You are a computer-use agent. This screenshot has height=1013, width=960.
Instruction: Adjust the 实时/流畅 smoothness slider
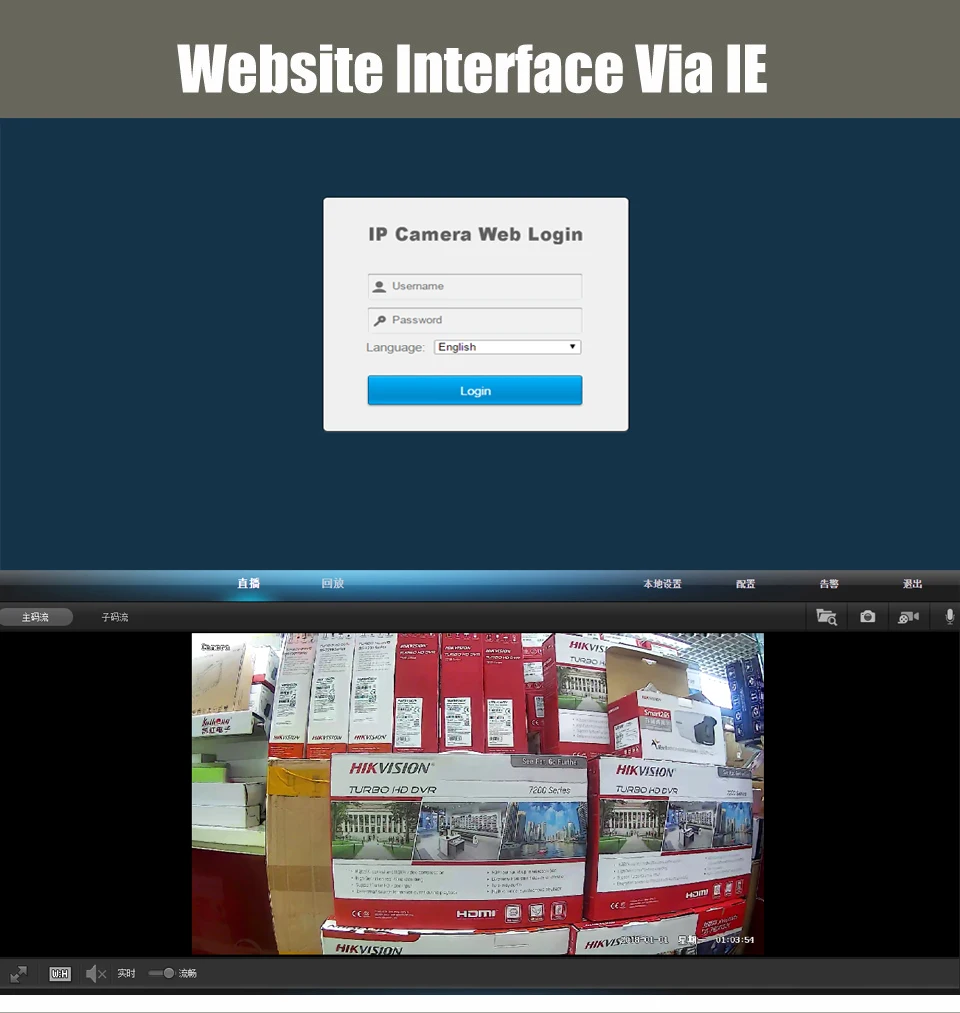(x=162, y=973)
